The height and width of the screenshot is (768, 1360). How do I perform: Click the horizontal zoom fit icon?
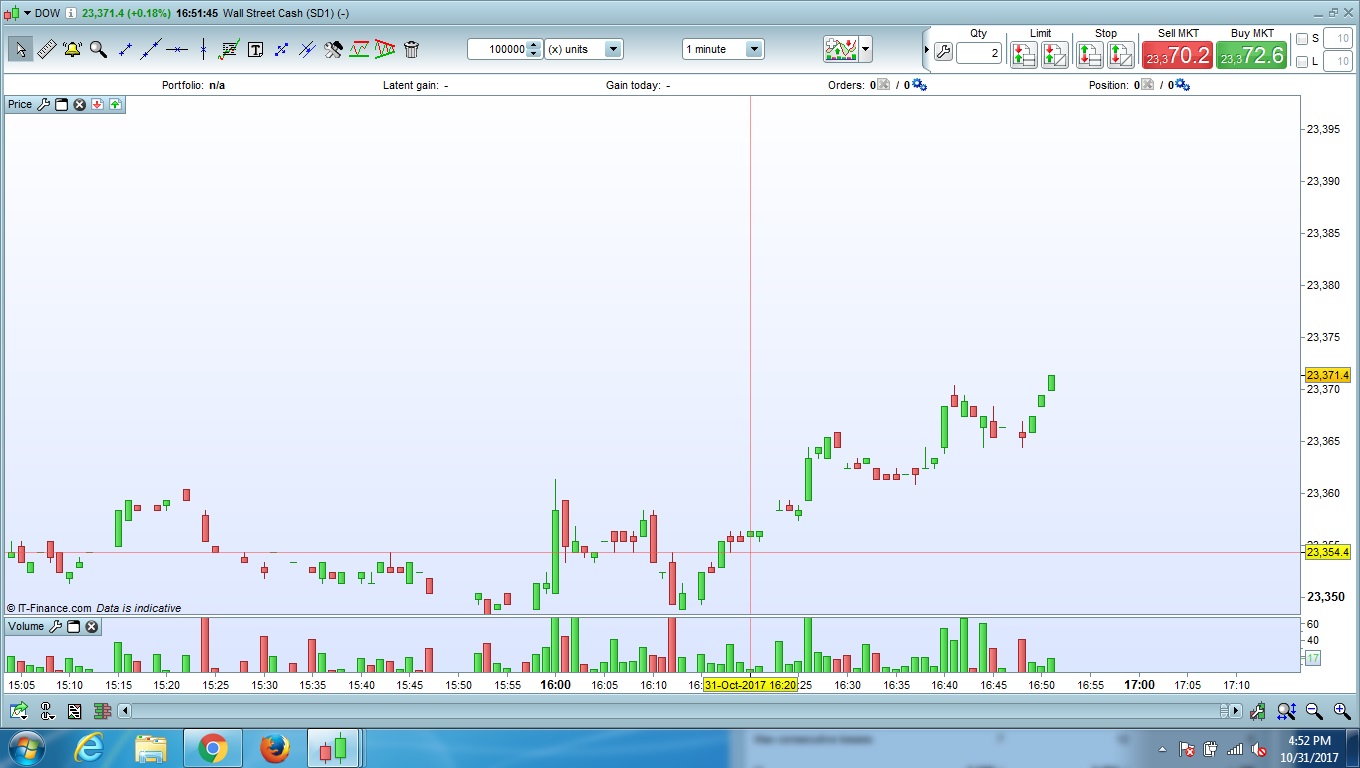1286,711
